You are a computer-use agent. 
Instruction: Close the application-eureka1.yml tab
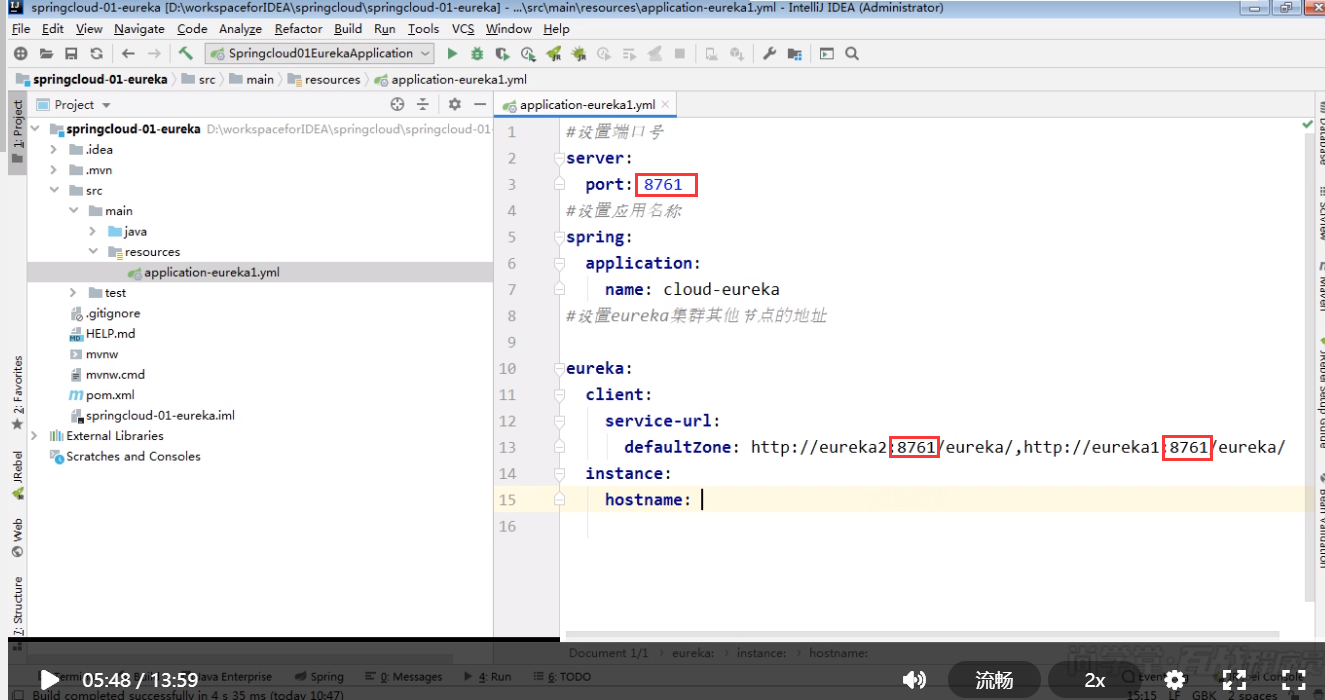(x=666, y=105)
